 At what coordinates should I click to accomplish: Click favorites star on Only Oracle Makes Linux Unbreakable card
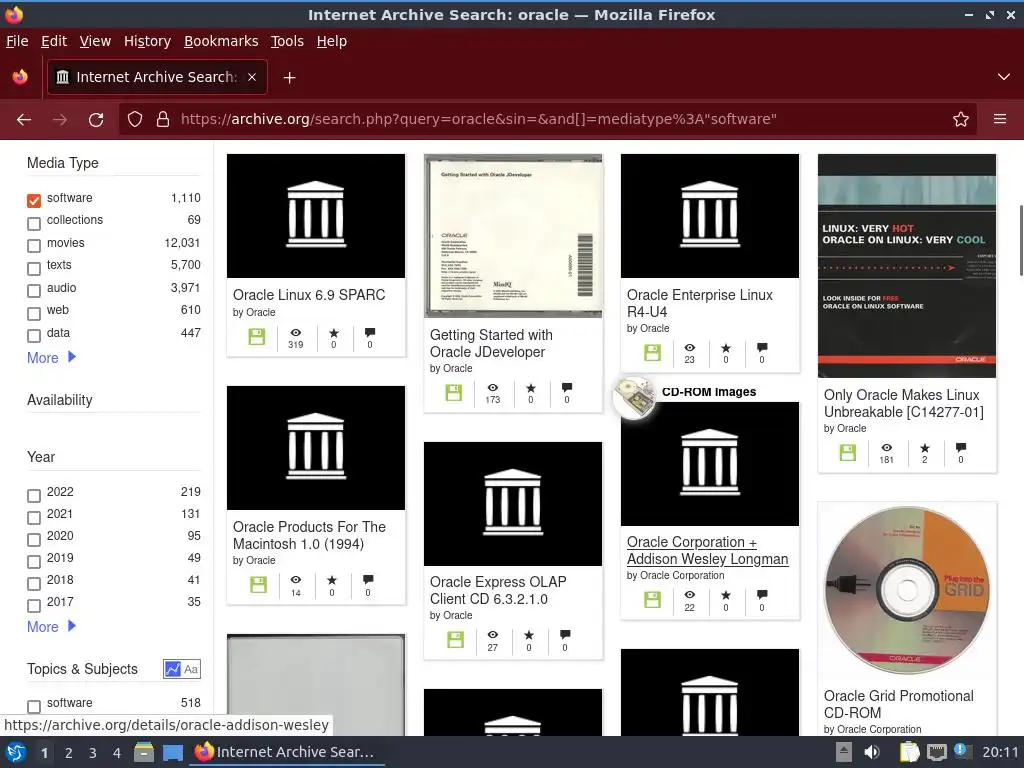tap(925, 448)
